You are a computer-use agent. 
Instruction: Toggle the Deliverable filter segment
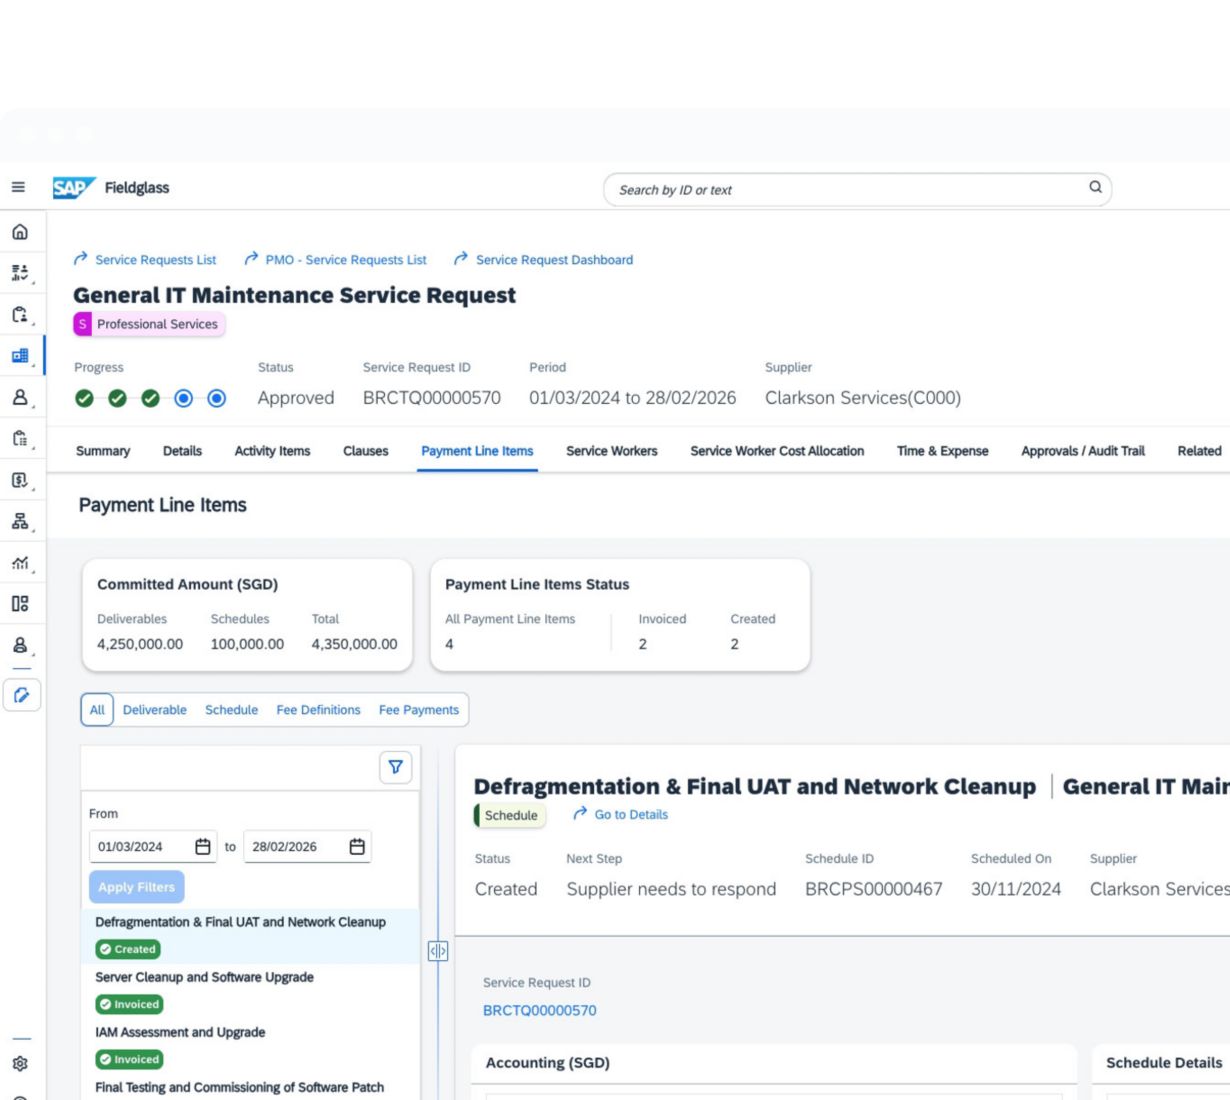point(155,710)
